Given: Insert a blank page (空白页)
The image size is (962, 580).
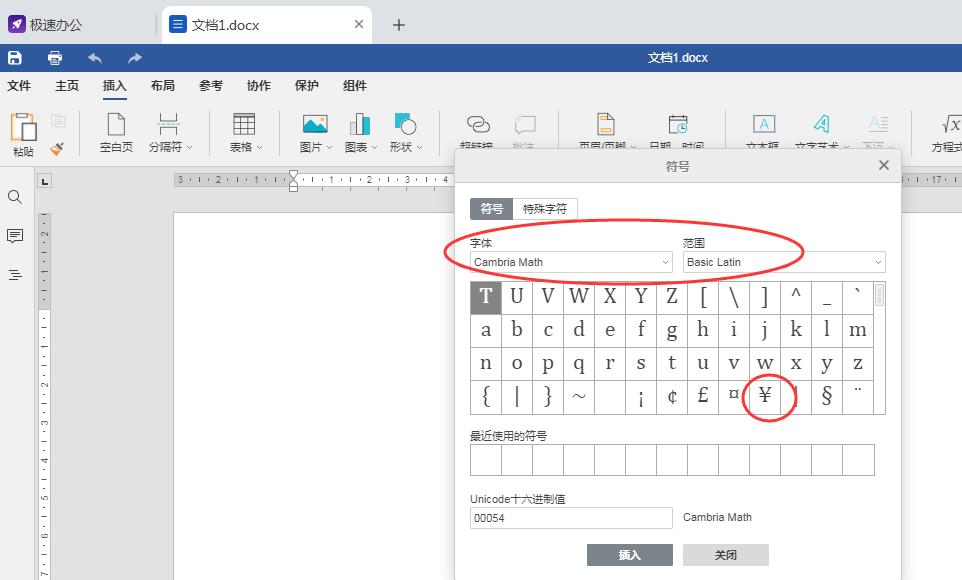Looking at the screenshot, I should pos(116,132).
